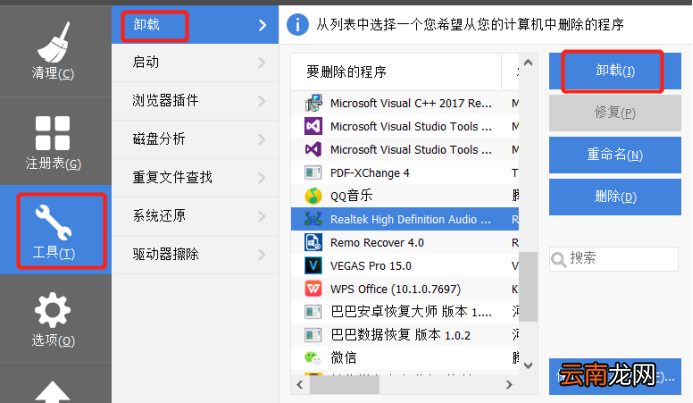
Task: Click the horizontal scroll left arrow
Action: tap(300, 384)
